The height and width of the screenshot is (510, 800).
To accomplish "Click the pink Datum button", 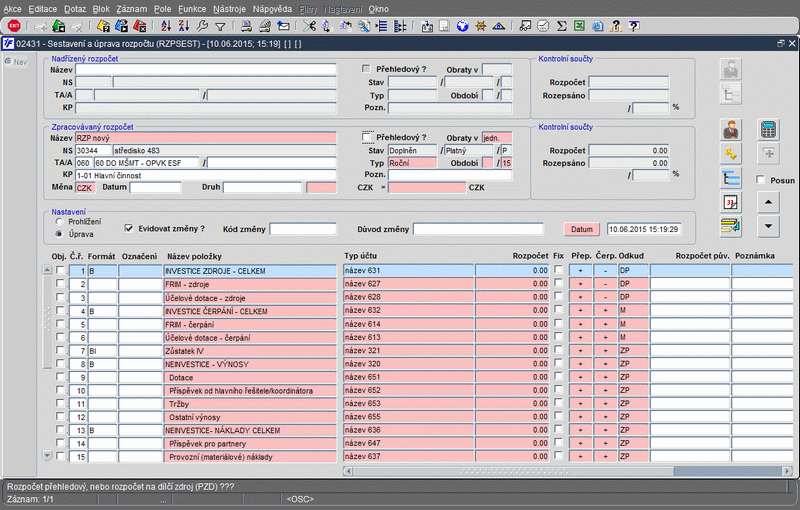I will tap(581, 229).
